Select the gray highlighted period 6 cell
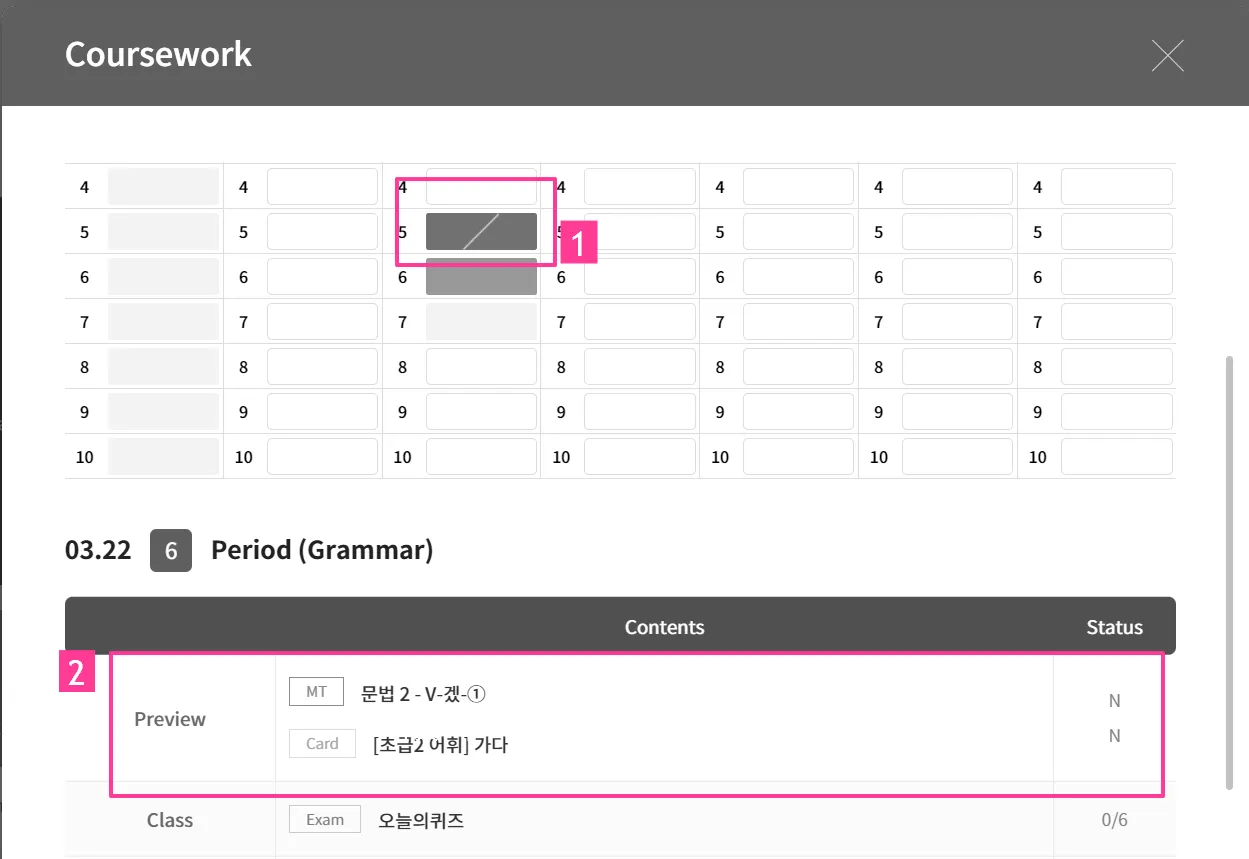Viewport: 1249px width, 859px height. [x=481, y=277]
